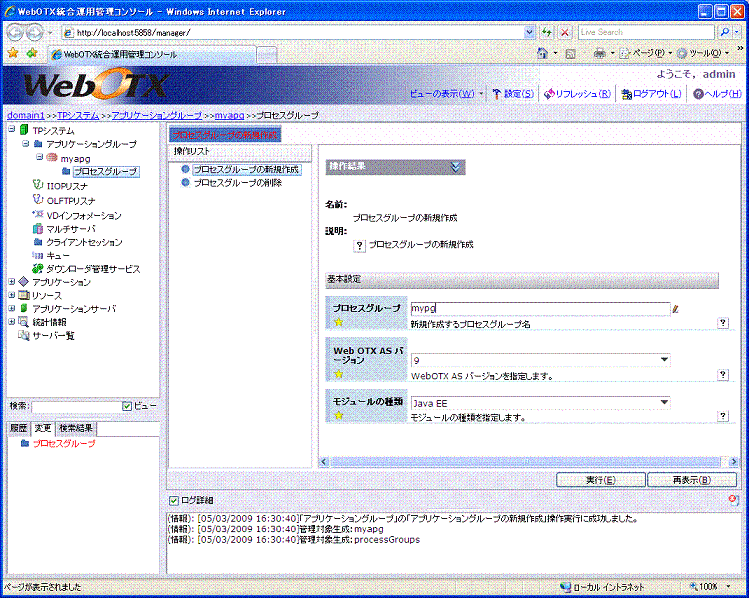Click the edit pencil icon beside mypg field

click(x=676, y=310)
